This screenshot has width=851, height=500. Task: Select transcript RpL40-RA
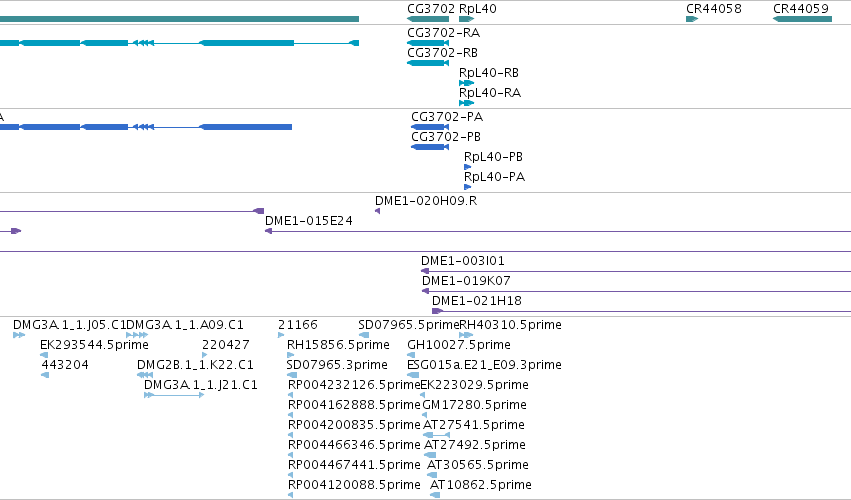466,103
